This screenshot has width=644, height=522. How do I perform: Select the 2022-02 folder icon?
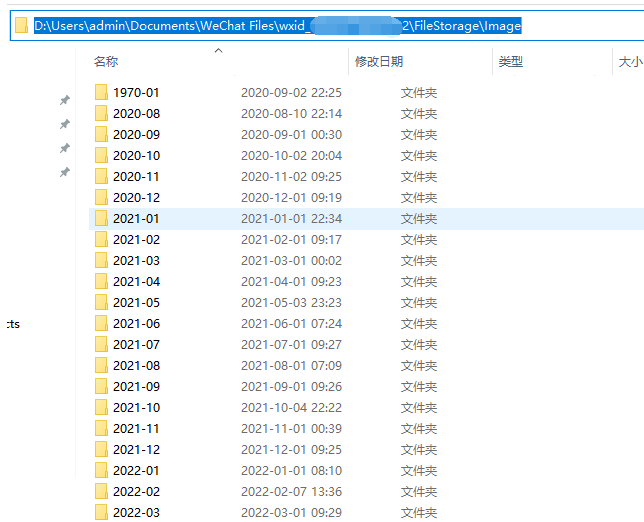[101, 491]
